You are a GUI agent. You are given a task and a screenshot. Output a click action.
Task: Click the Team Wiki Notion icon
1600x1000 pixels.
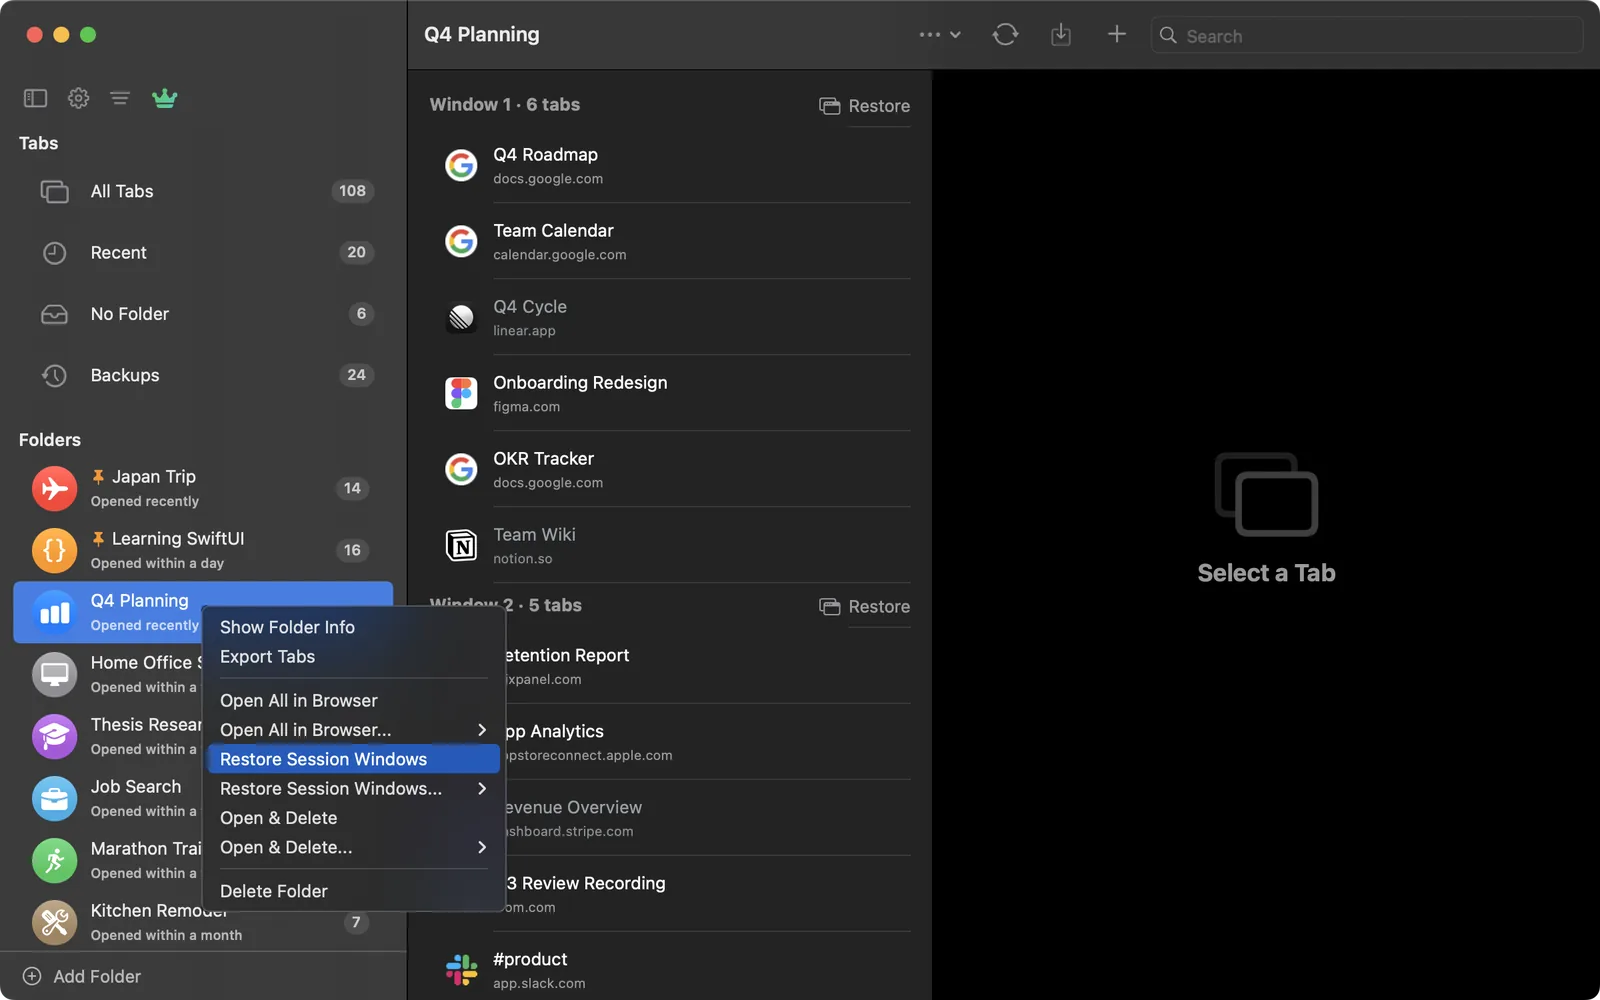[461, 545]
